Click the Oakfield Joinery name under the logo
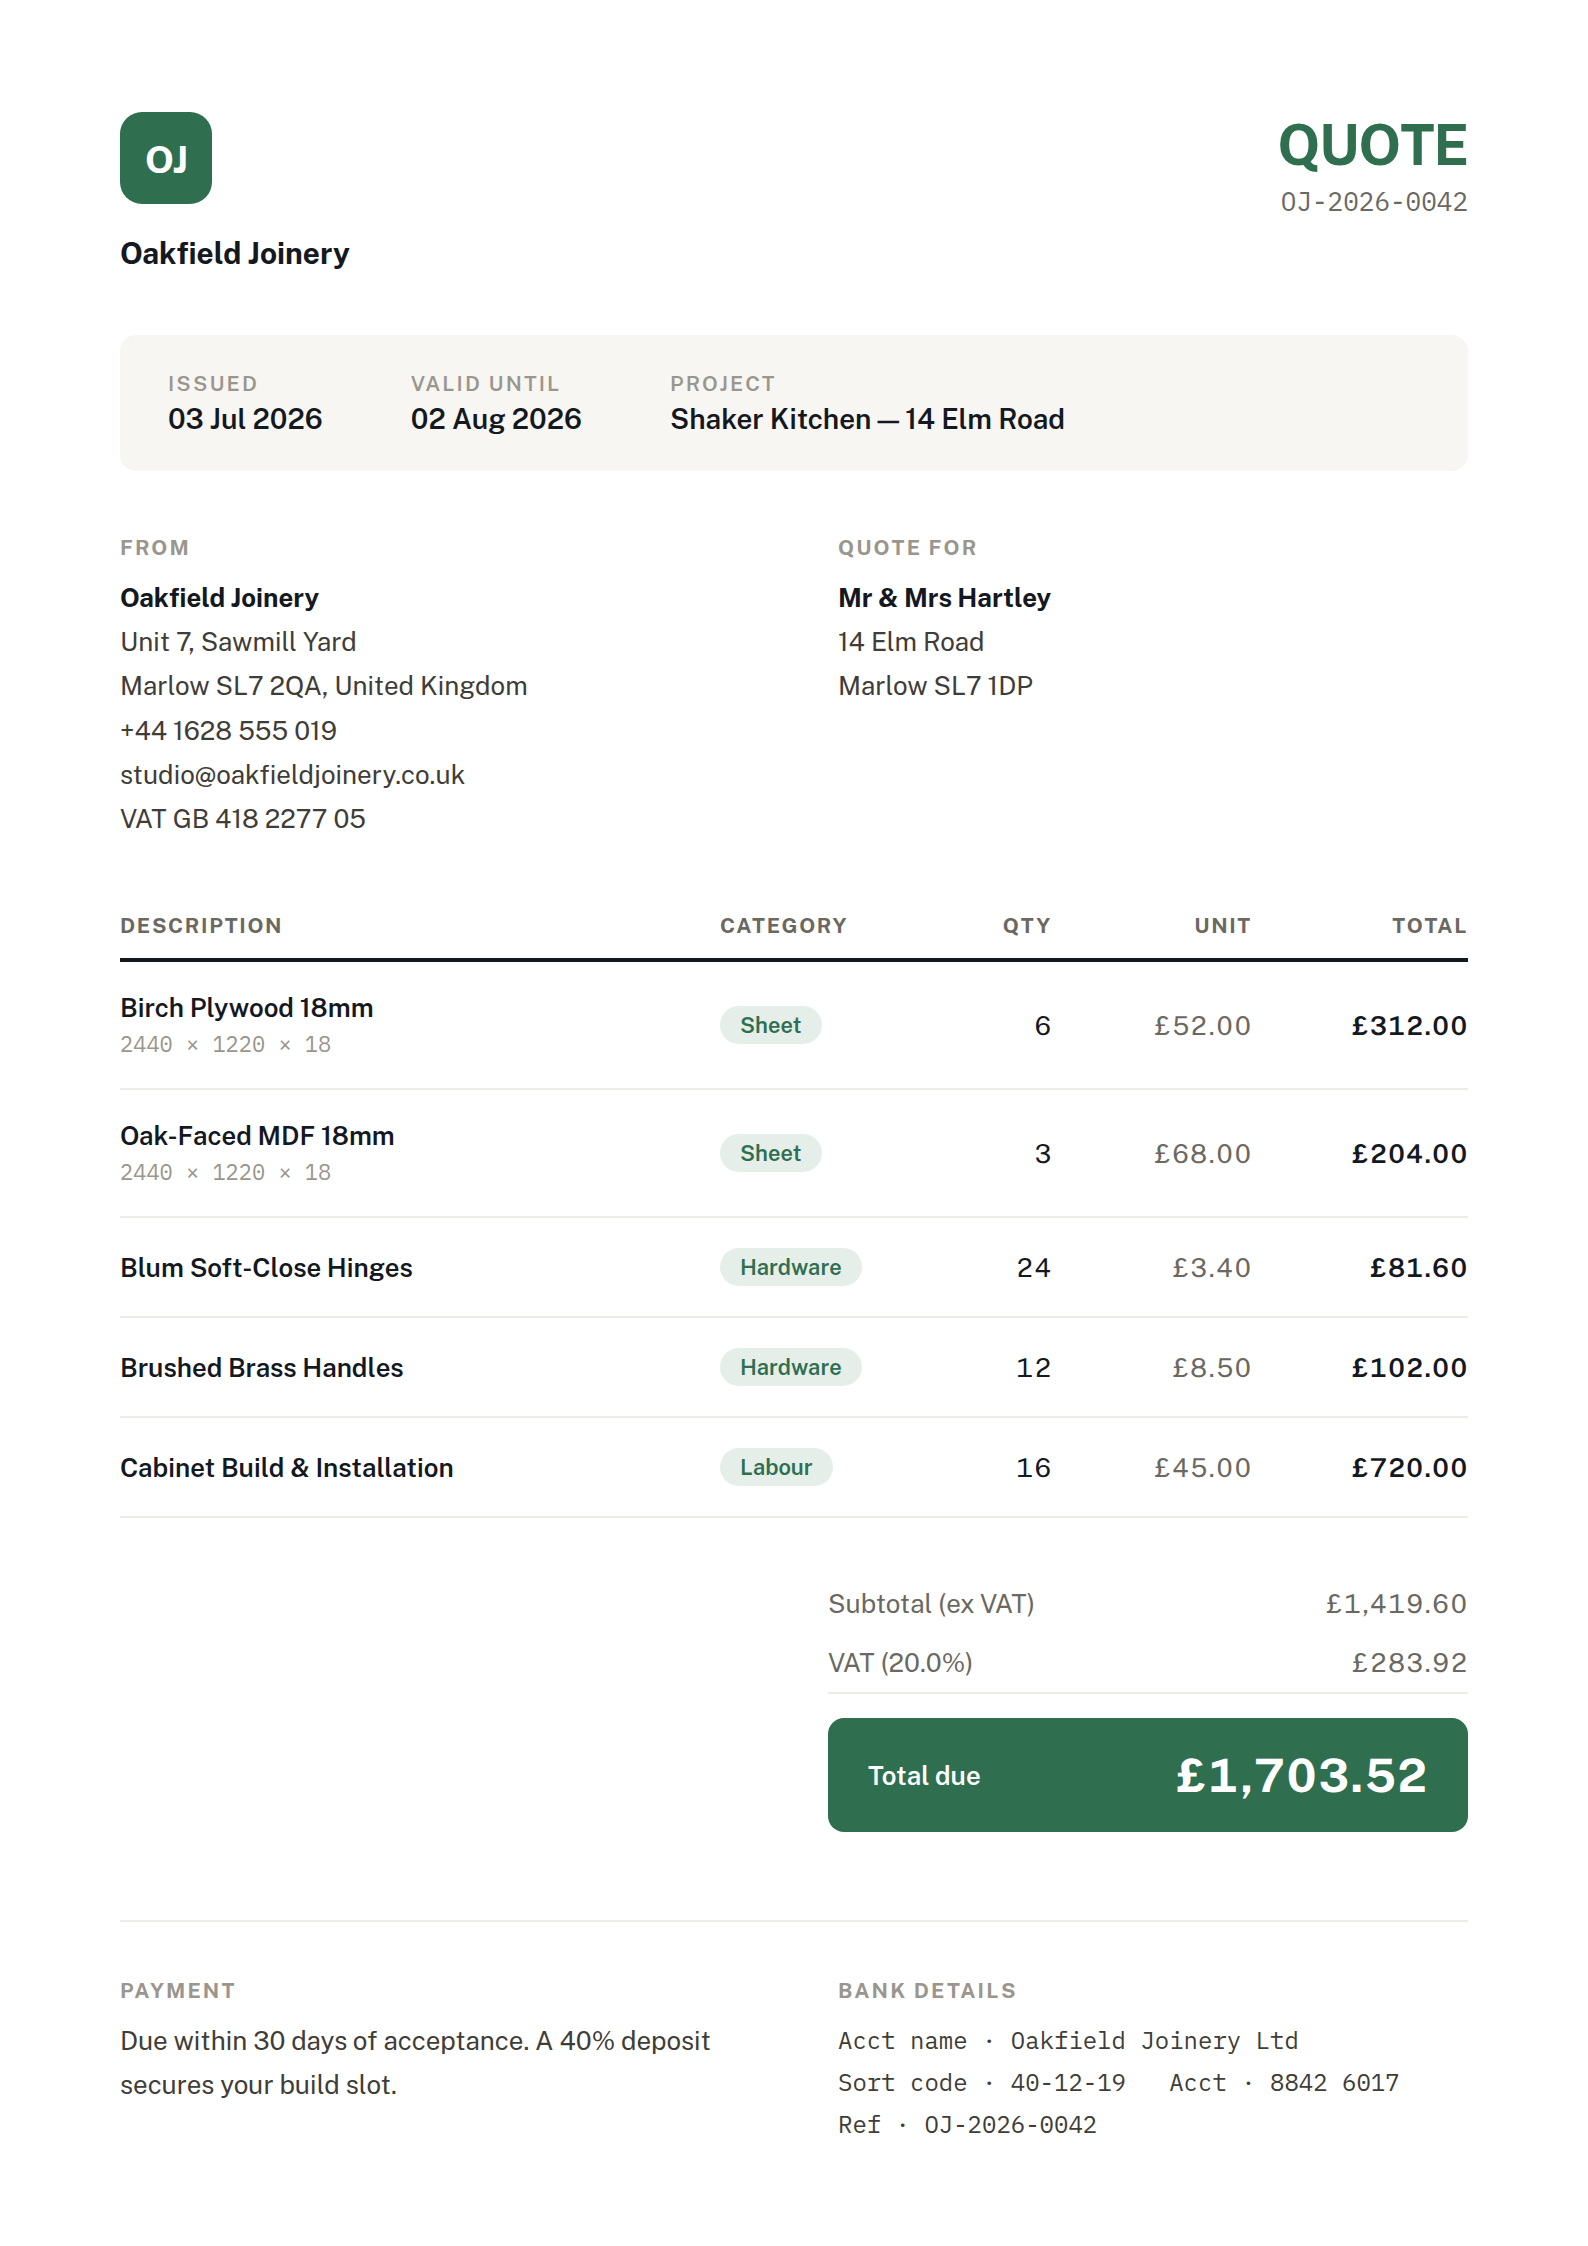The height and width of the screenshot is (2246, 1588). click(235, 253)
